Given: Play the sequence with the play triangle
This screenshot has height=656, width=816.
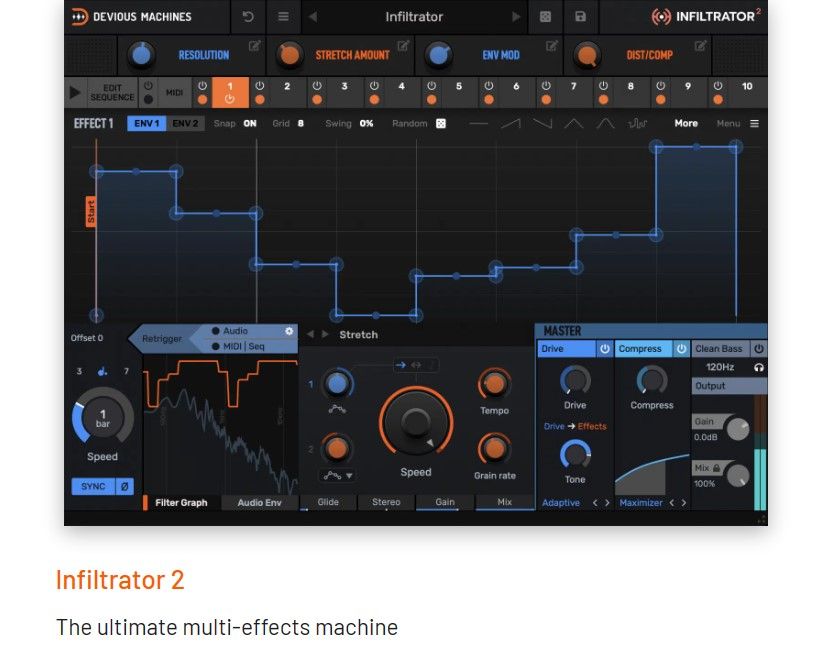Looking at the screenshot, I should coord(75,93).
